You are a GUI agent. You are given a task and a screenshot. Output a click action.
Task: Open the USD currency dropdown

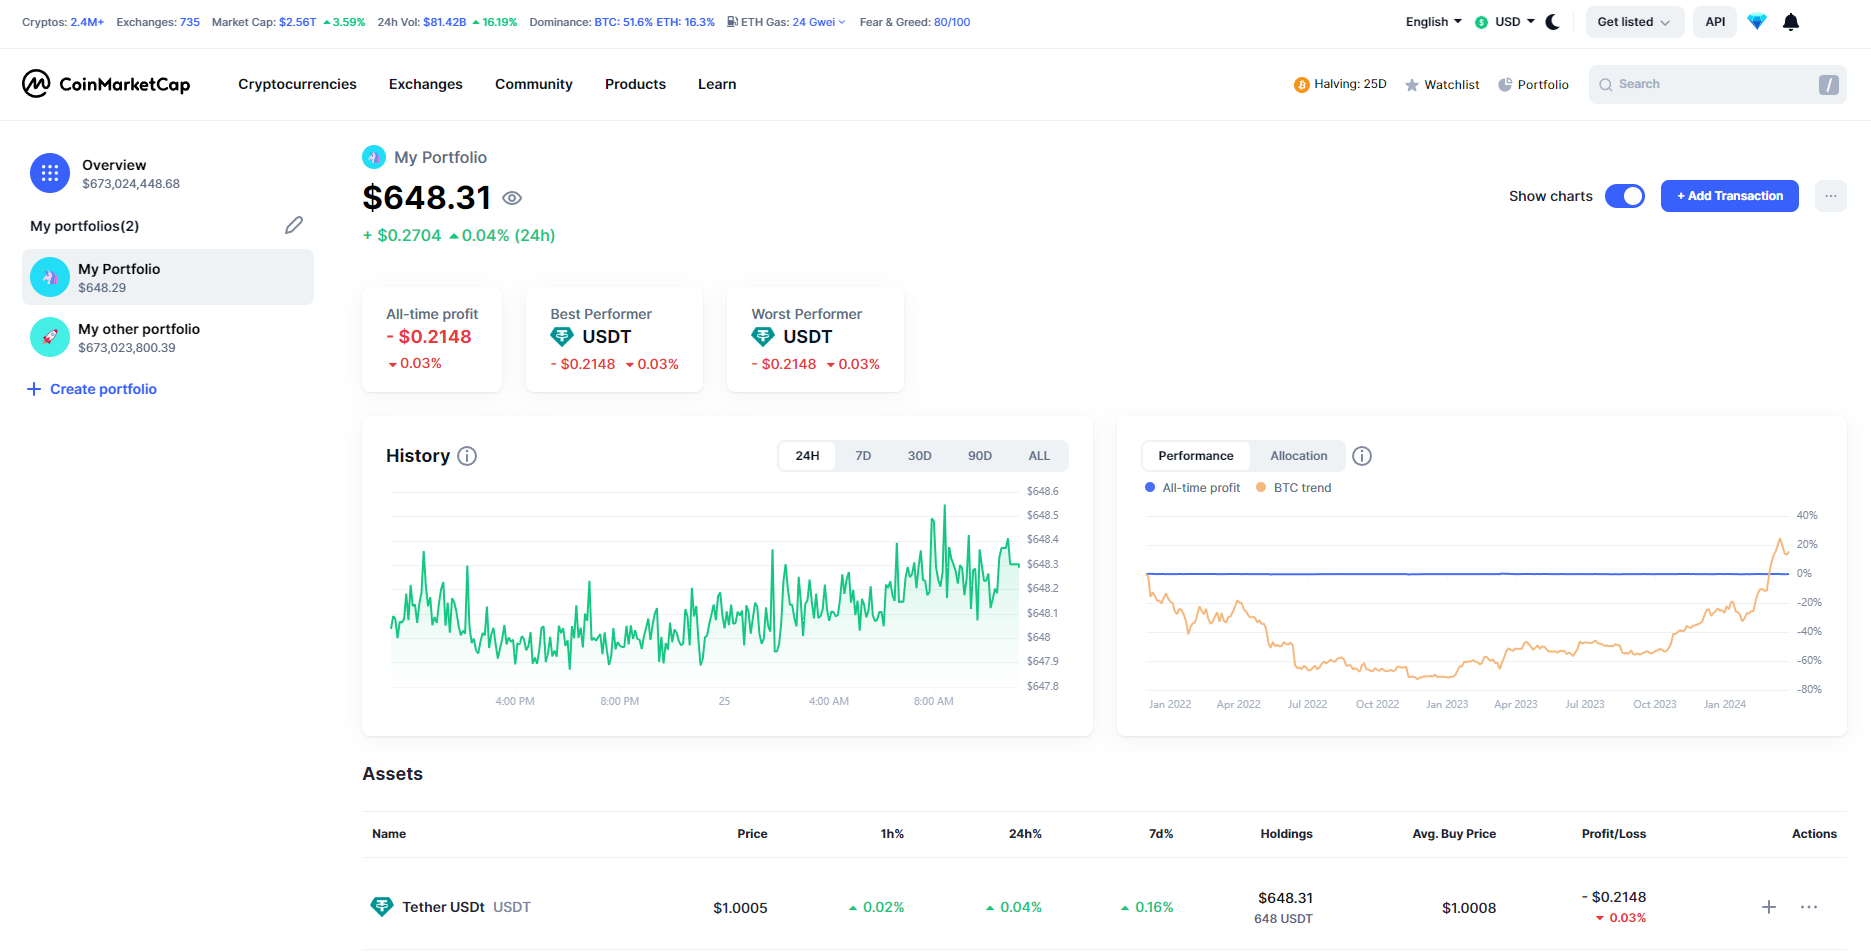click(1504, 22)
